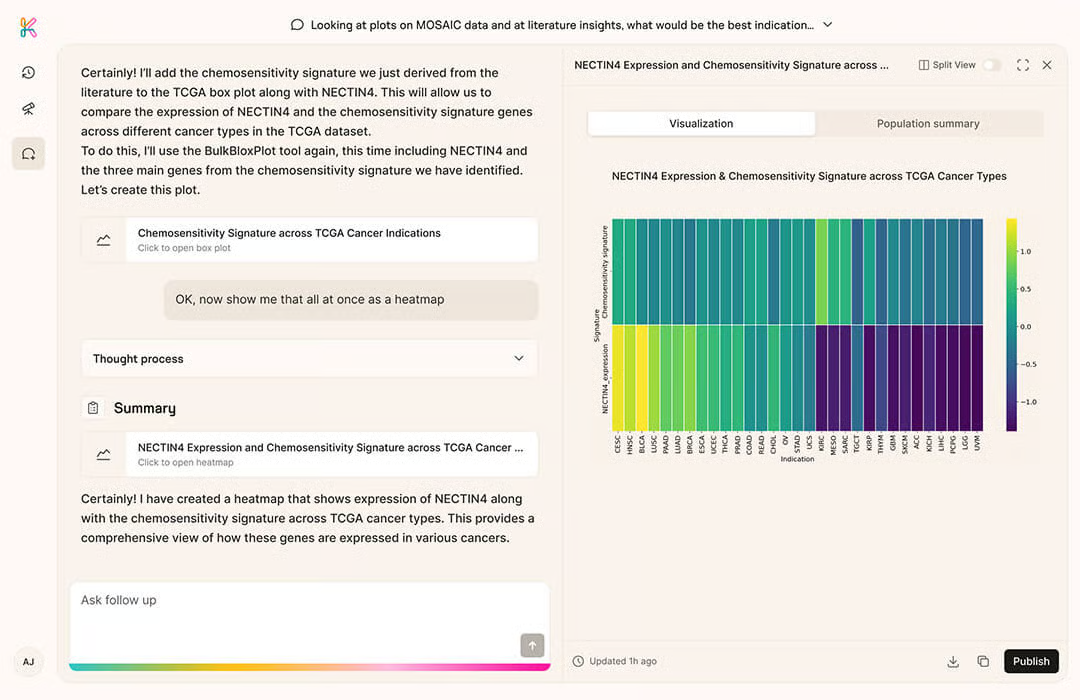The height and width of the screenshot is (700, 1080).
Task: Click the heatmap color scale bar
Action: pos(1011,325)
